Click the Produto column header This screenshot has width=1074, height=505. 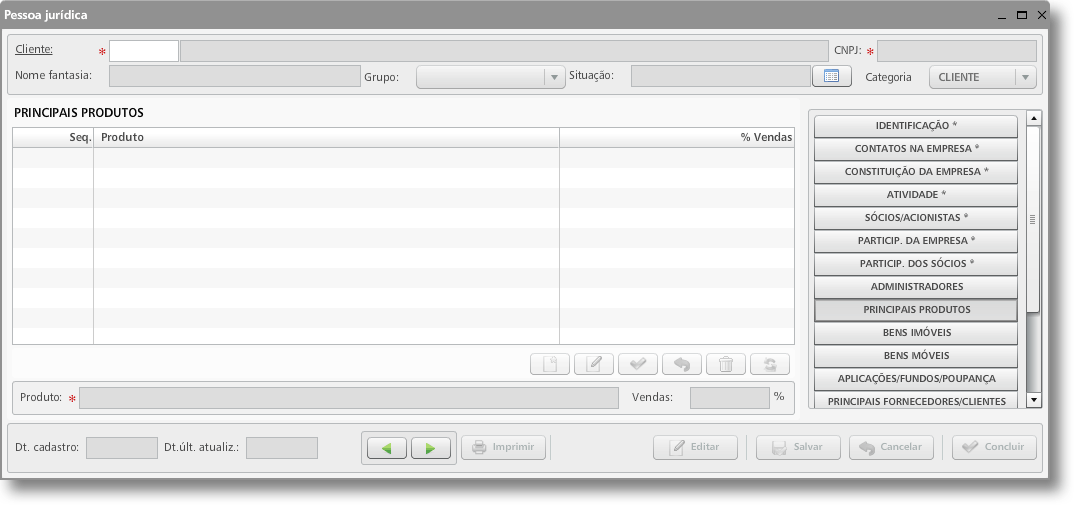326,137
